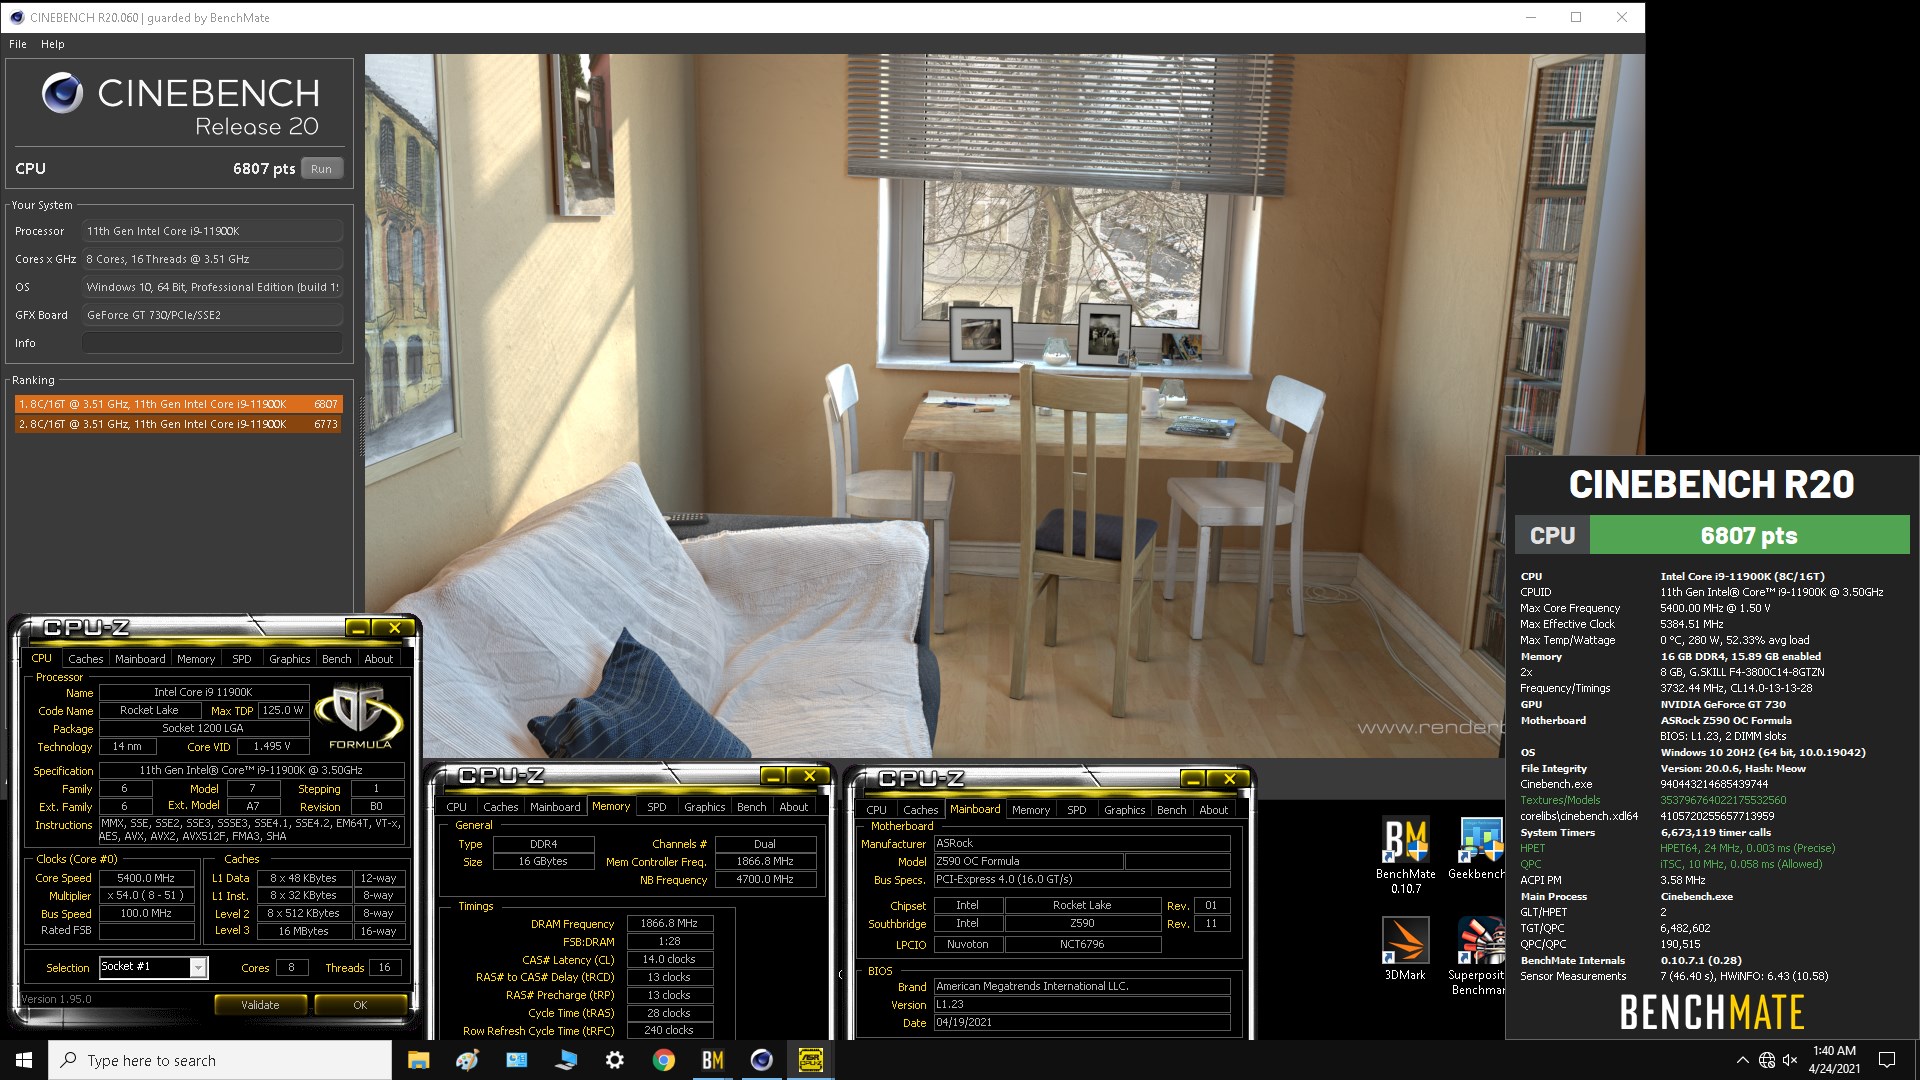The width and height of the screenshot is (1920, 1080).
Task: Click the Cinebench logo icon
Action: click(x=63, y=93)
